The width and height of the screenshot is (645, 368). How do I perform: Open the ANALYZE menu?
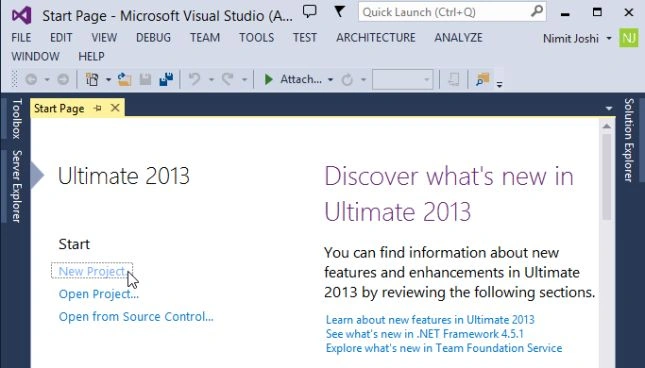coord(459,38)
